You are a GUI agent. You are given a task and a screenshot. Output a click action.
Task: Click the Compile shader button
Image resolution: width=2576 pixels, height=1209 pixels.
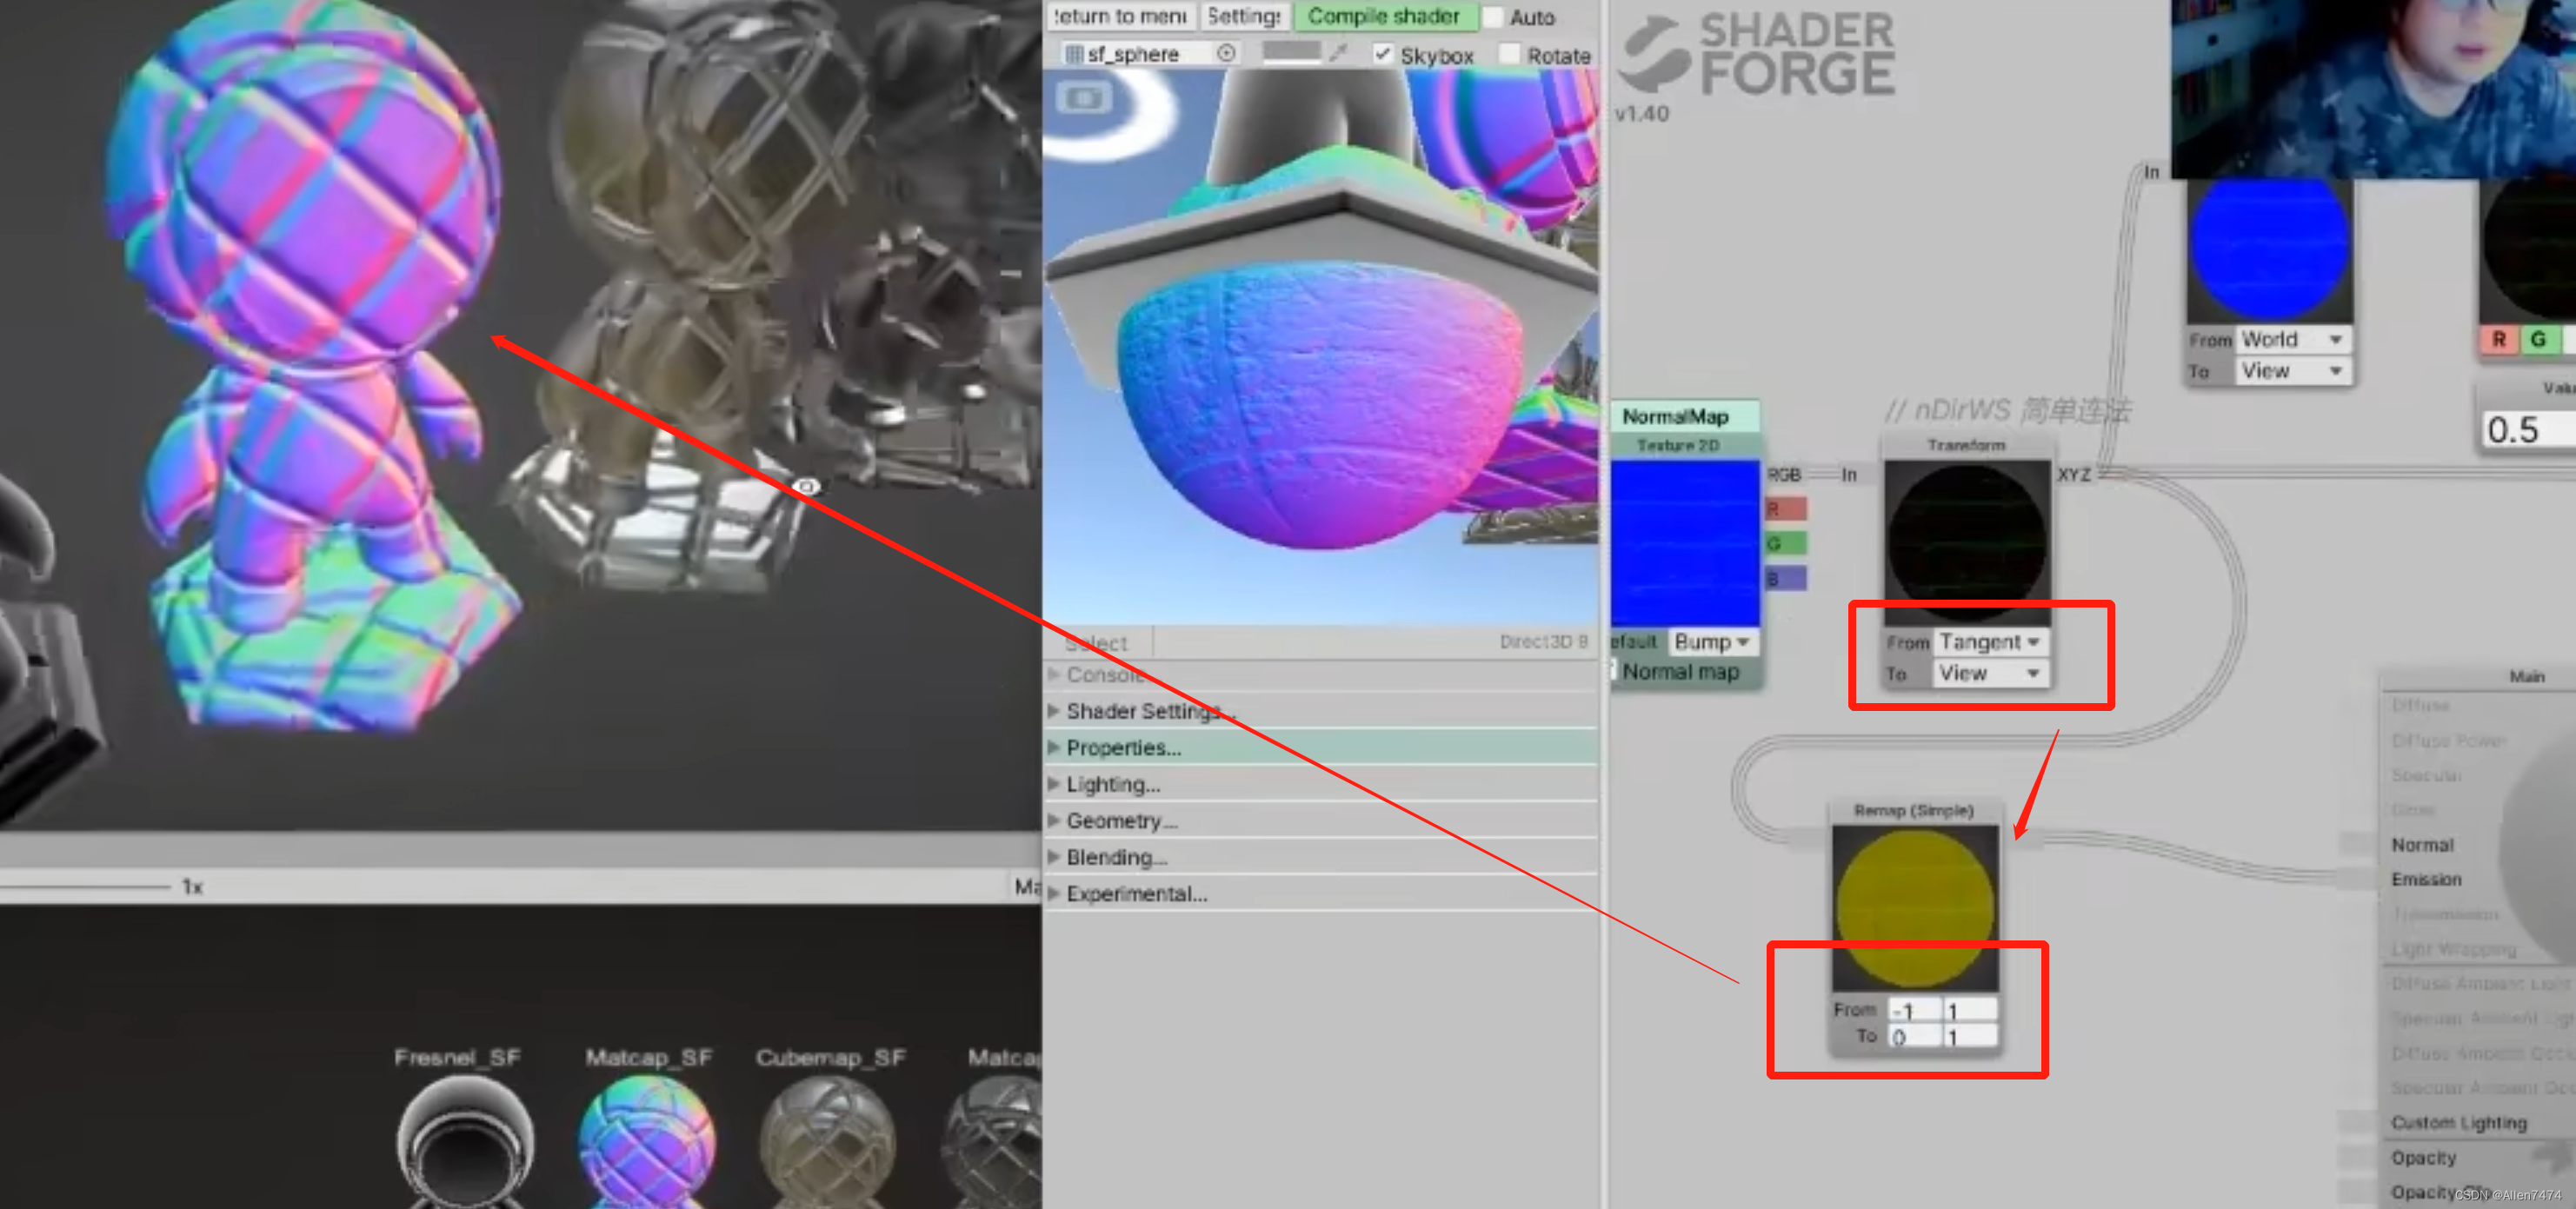tap(1383, 16)
